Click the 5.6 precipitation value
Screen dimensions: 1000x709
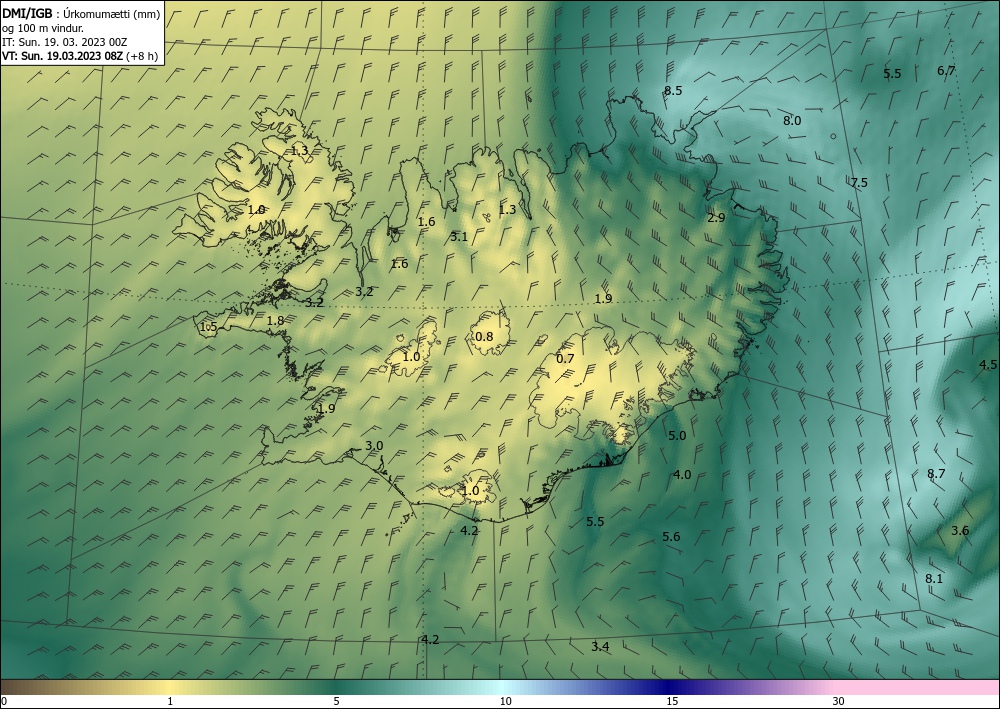(671, 536)
